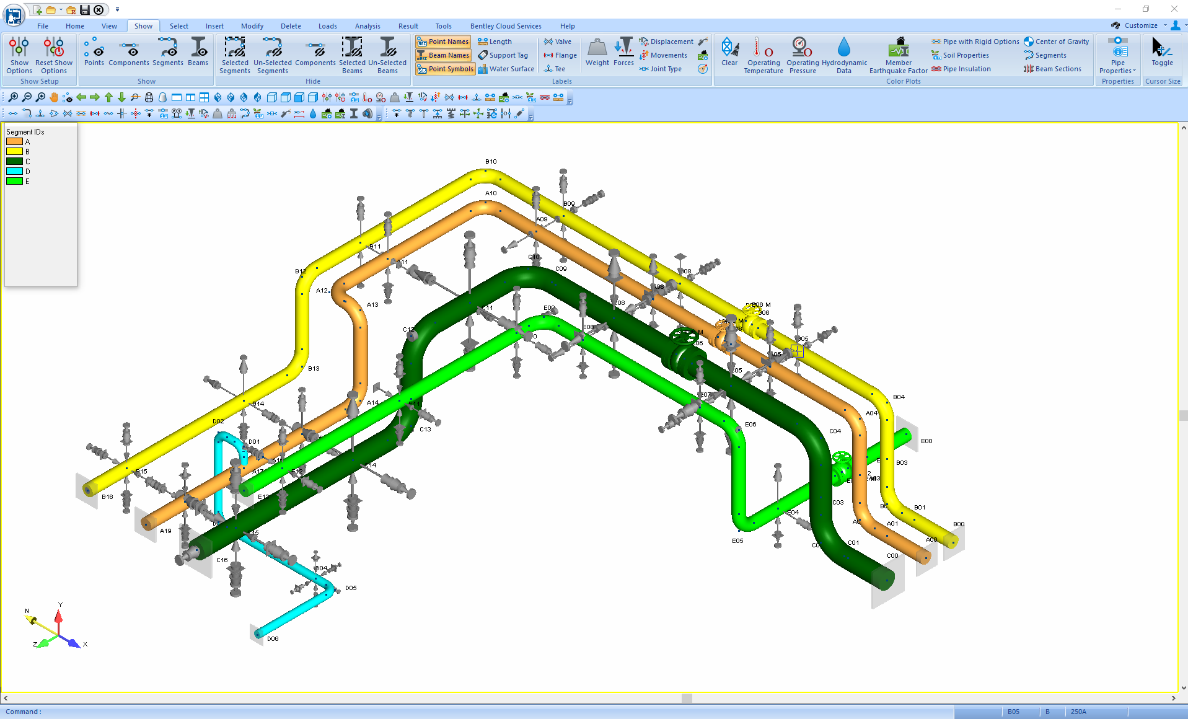Toggle Water Surface label
Viewport: 1188px width, 719px height.
(x=506, y=69)
